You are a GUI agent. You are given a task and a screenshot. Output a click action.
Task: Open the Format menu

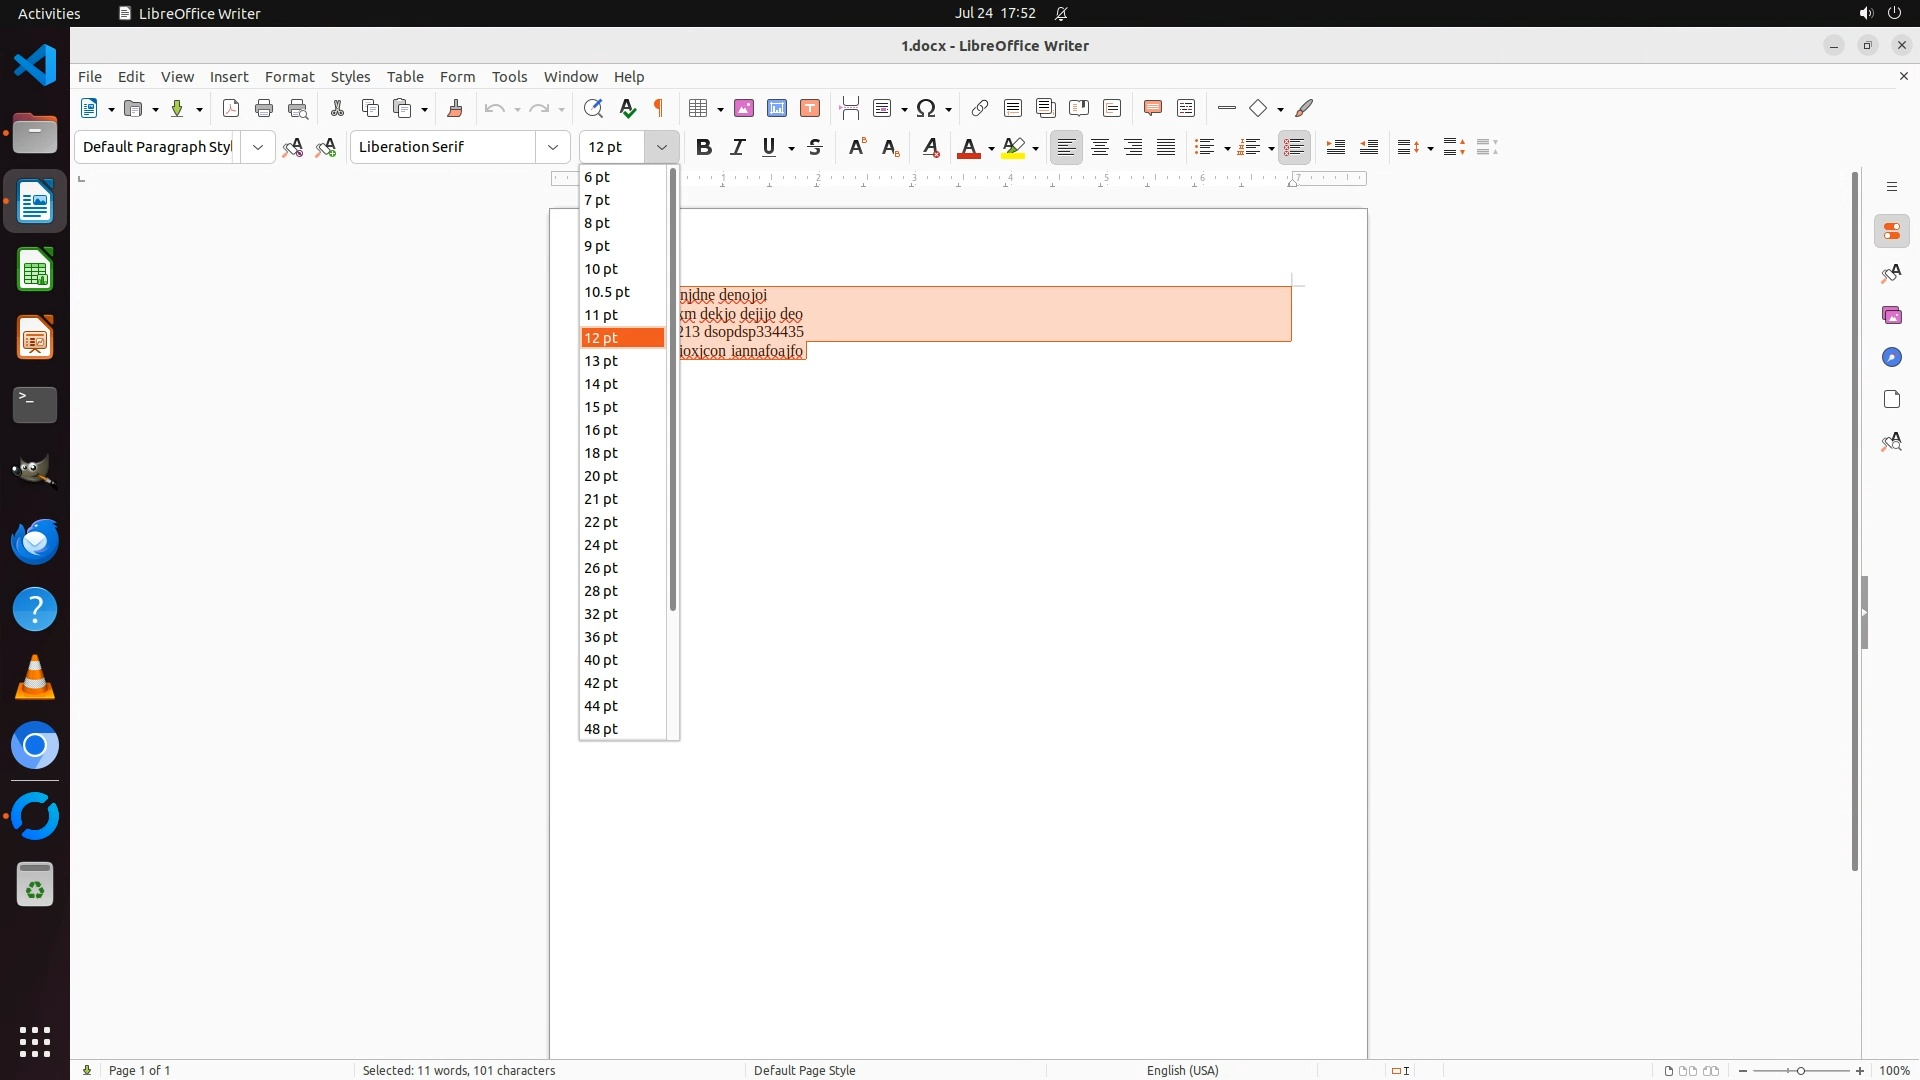(289, 77)
